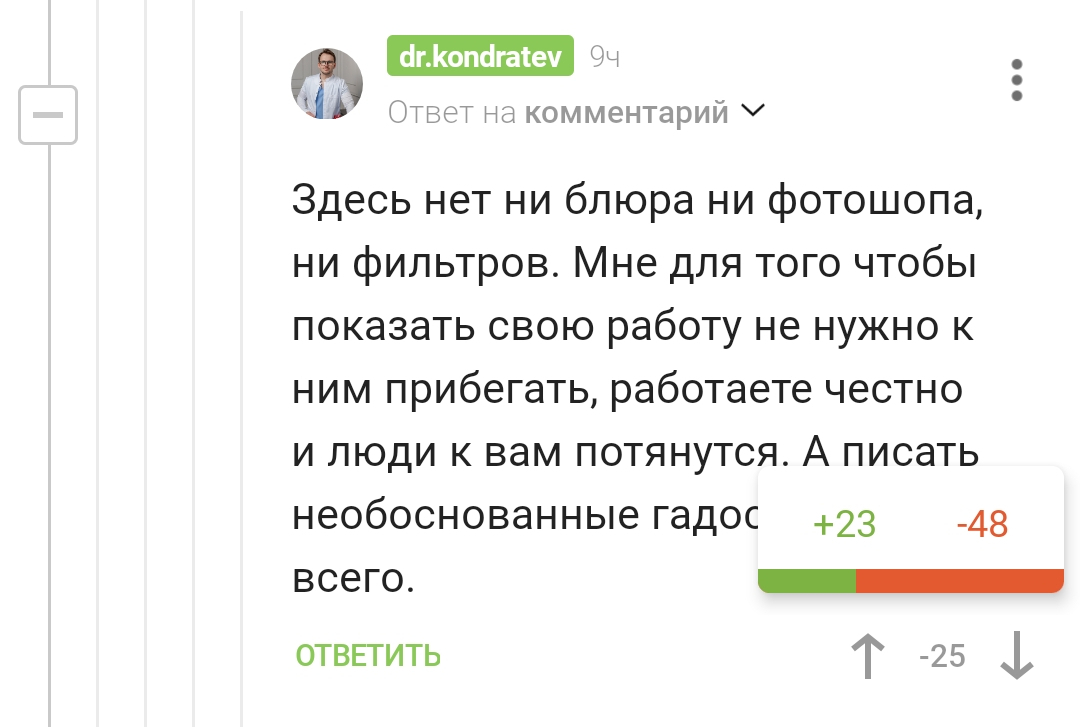
Task: Click the +23 upvotes count
Action: tap(844, 524)
